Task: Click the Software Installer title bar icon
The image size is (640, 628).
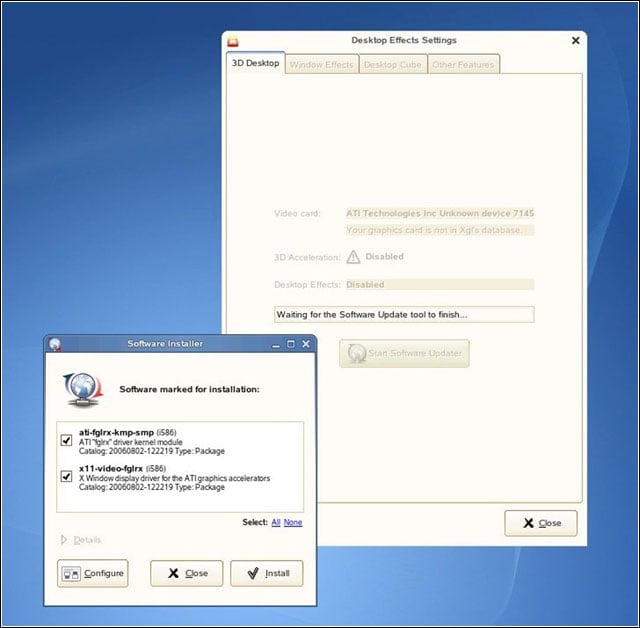Action: 55,344
